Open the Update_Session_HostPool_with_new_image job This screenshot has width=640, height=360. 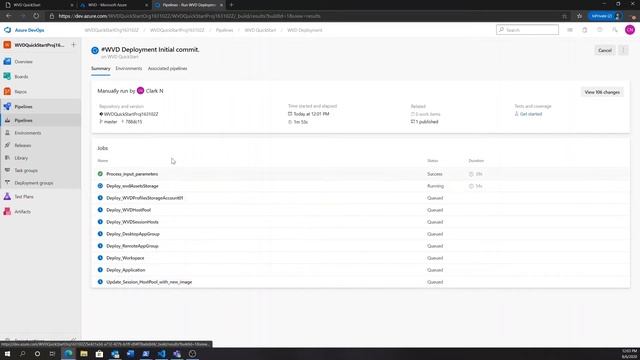(x=149, y=282)
